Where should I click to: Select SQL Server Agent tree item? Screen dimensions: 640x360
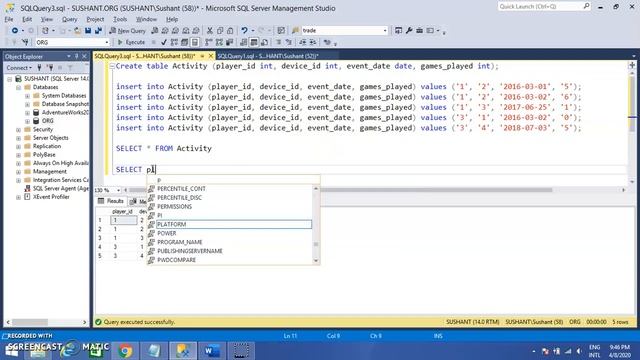(60, 188)
